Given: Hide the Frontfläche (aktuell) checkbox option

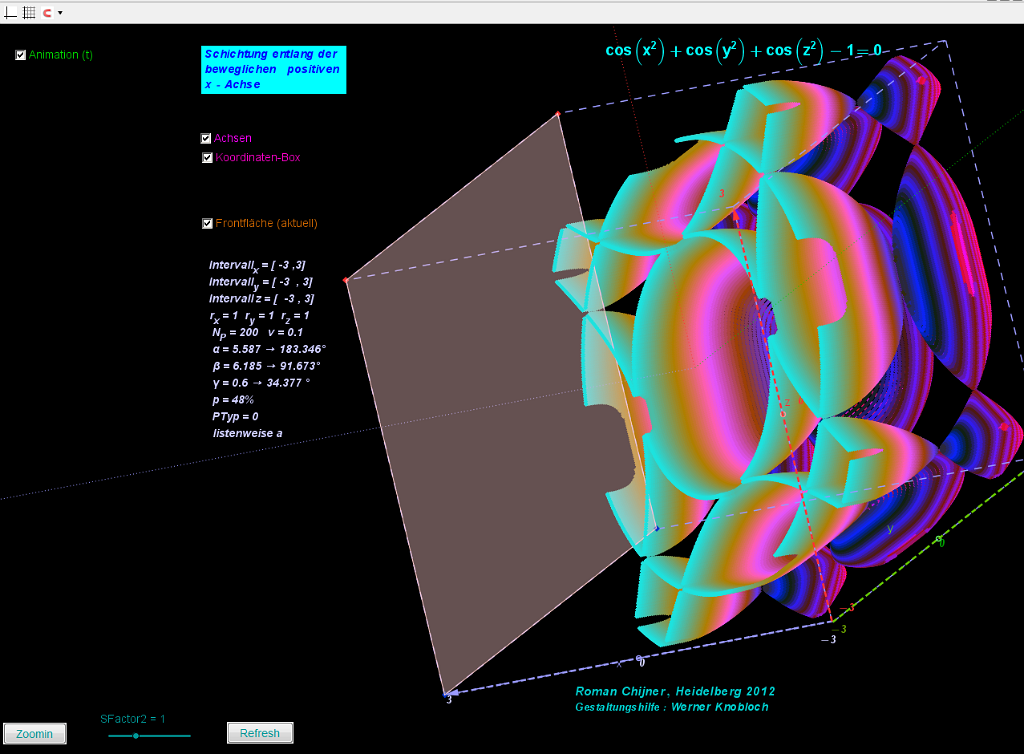Looking at the screenshot, I should [x=207, y=224].
